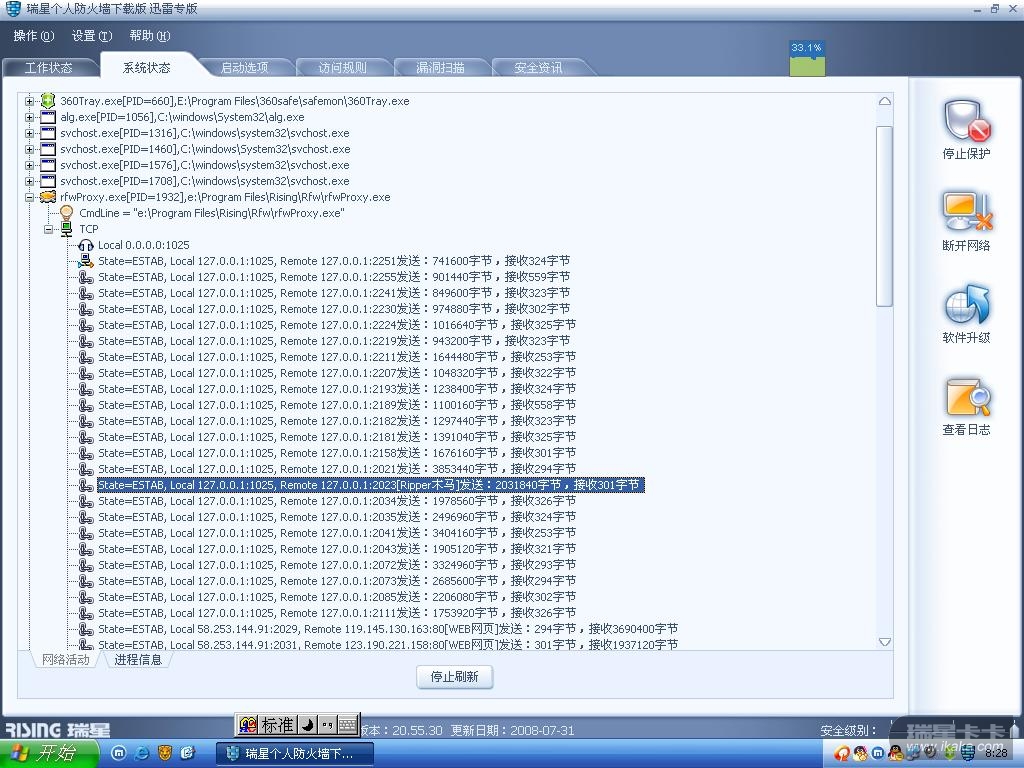Open the 设置(T) menu
The width and height of the screenshot is (1024, 768).
[x=92, y=36]
